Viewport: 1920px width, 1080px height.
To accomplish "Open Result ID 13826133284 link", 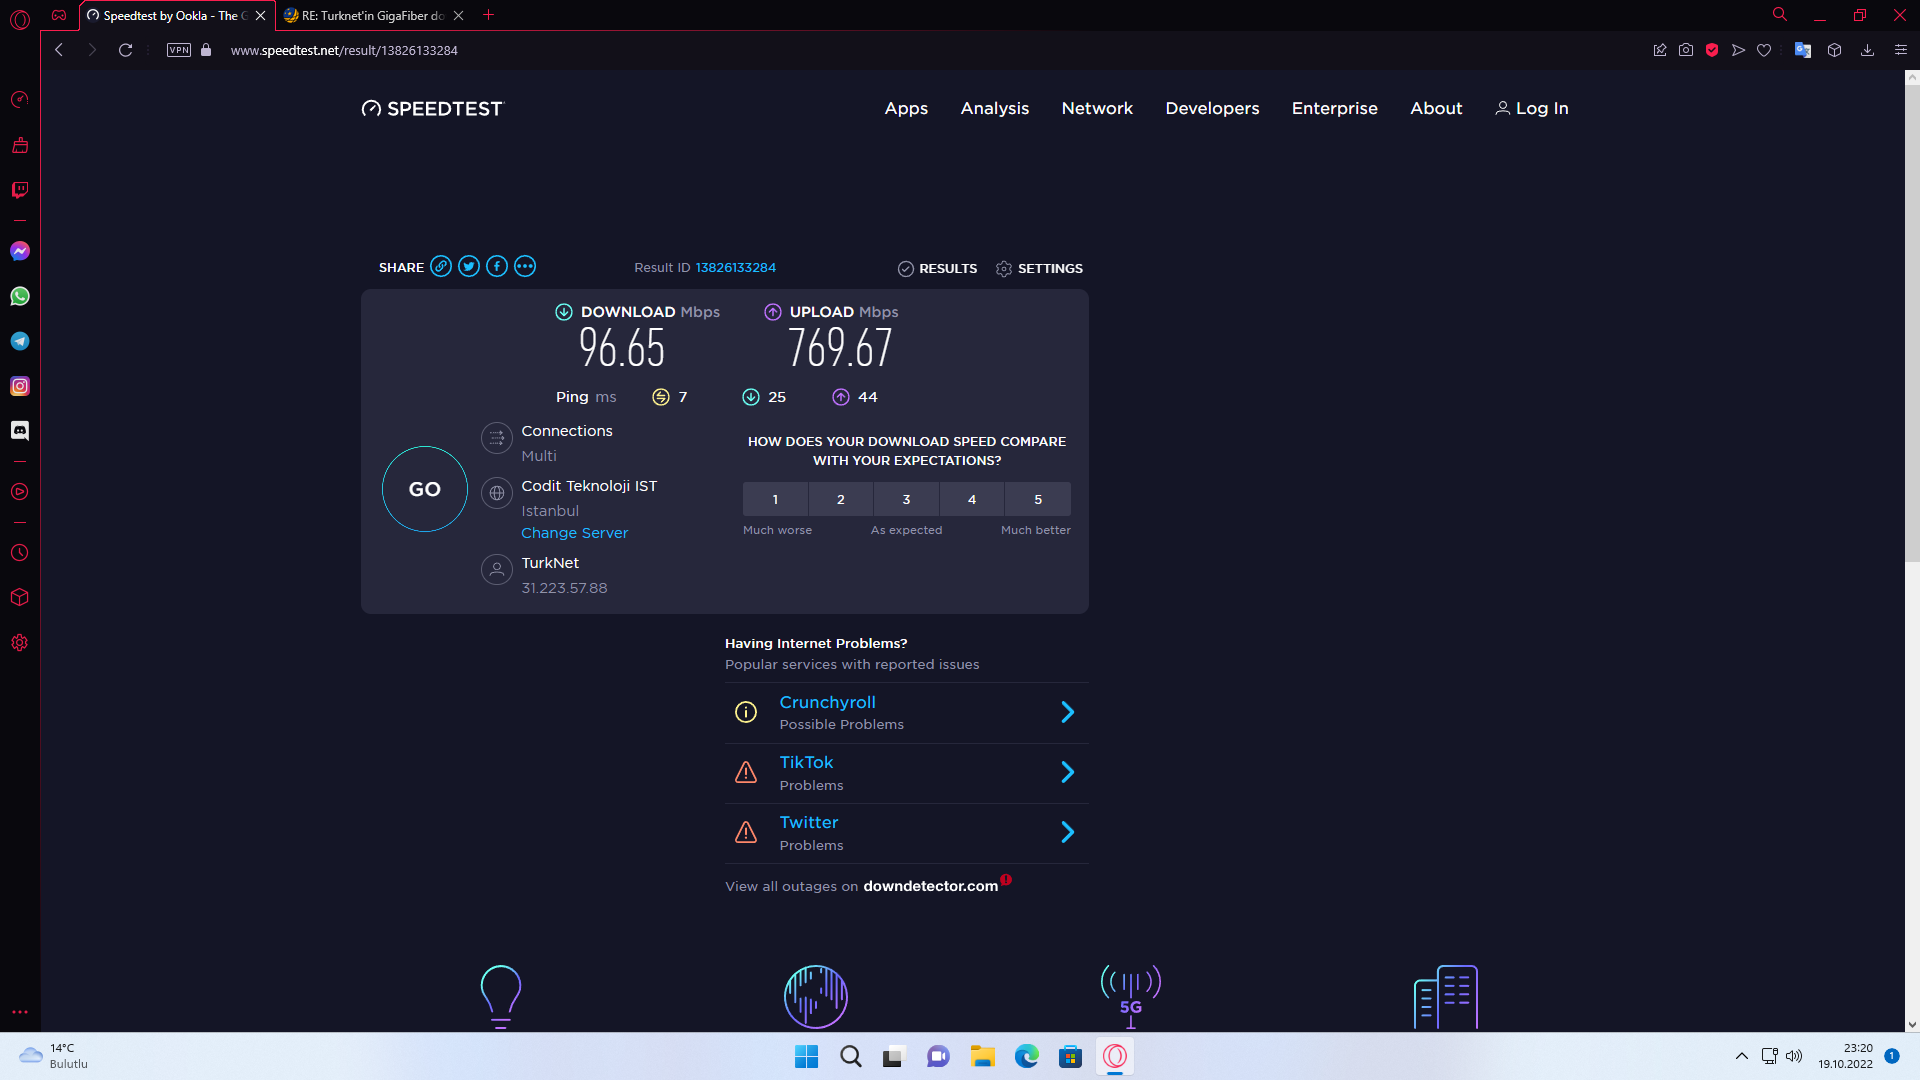I will pos(735,267).
